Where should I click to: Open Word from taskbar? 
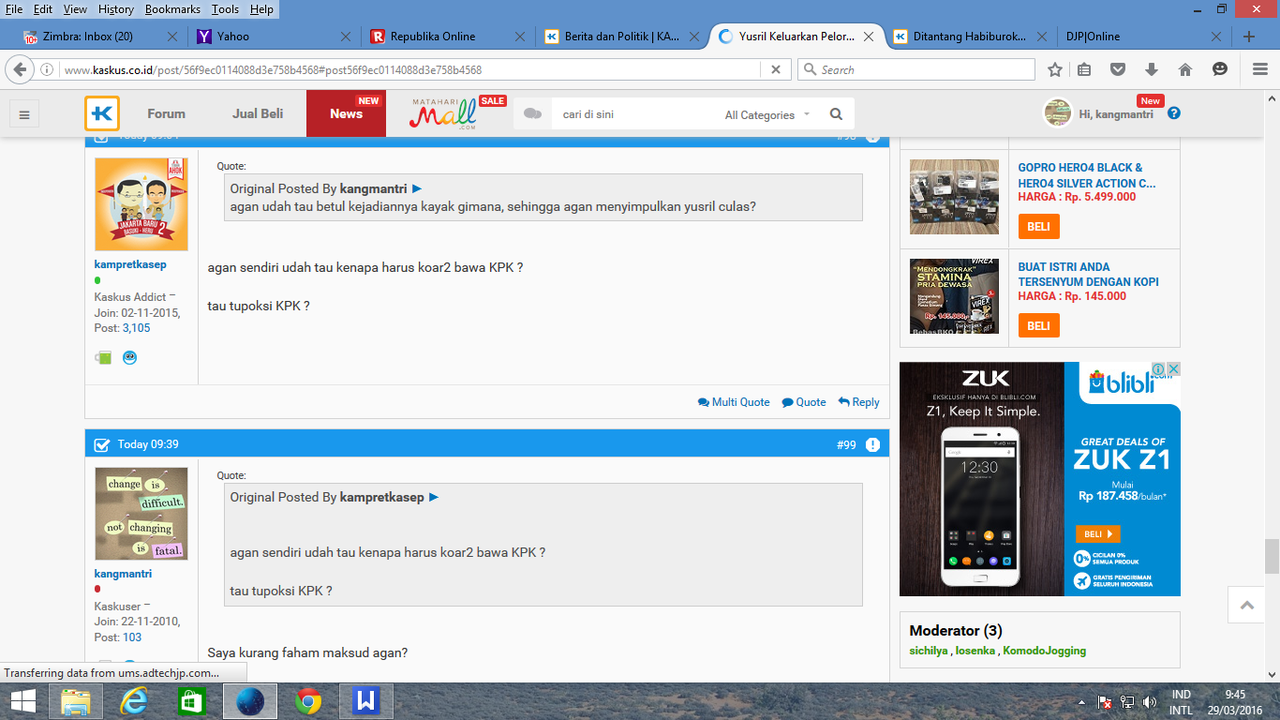[x=365, y=701]
